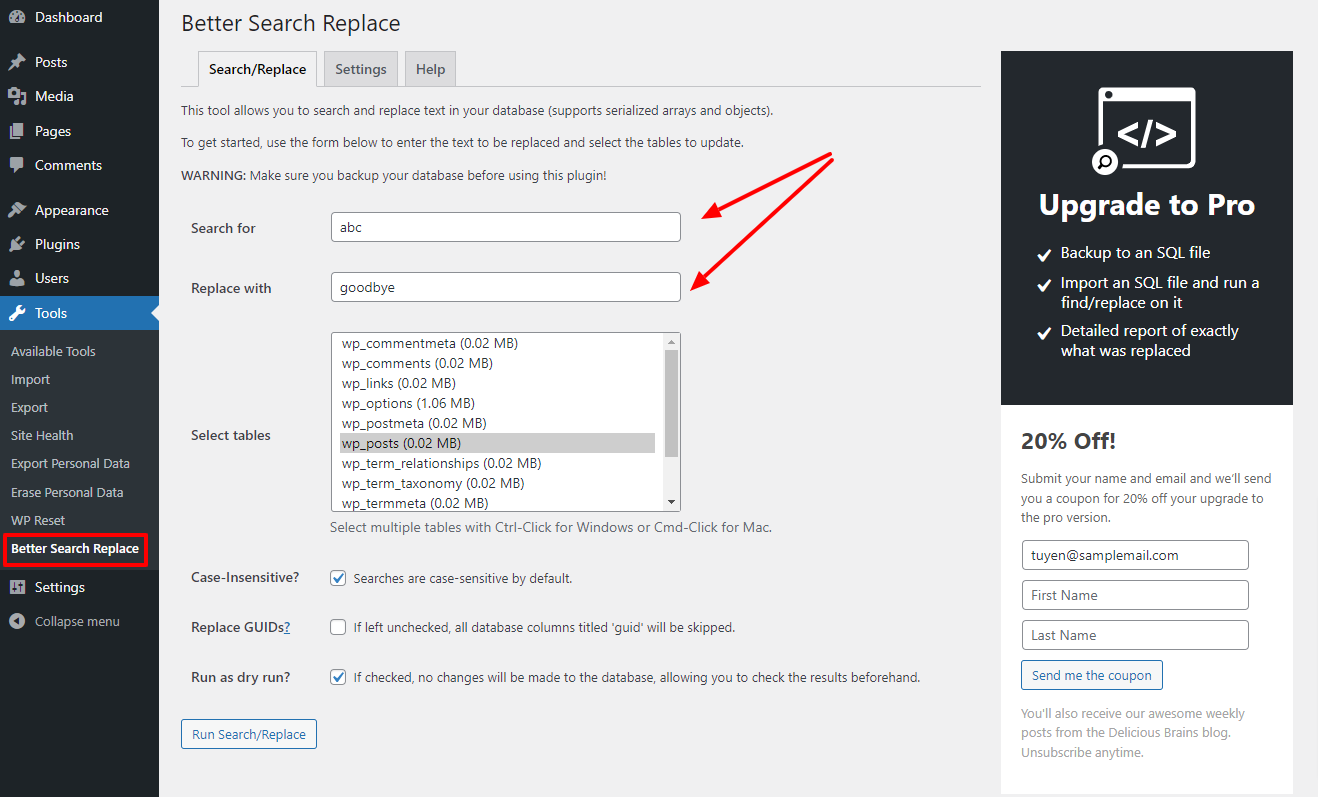Click the table list scroll-down arrow
This screenshot has width=1318, height=797.
(671, 502)
